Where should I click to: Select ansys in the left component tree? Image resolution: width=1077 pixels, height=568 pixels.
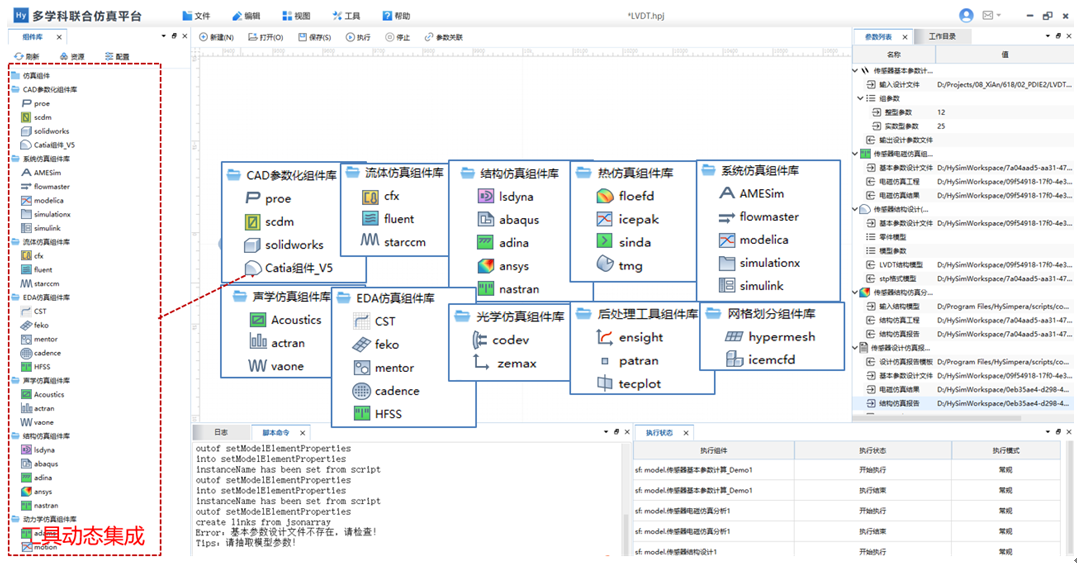tap(36, 492)
